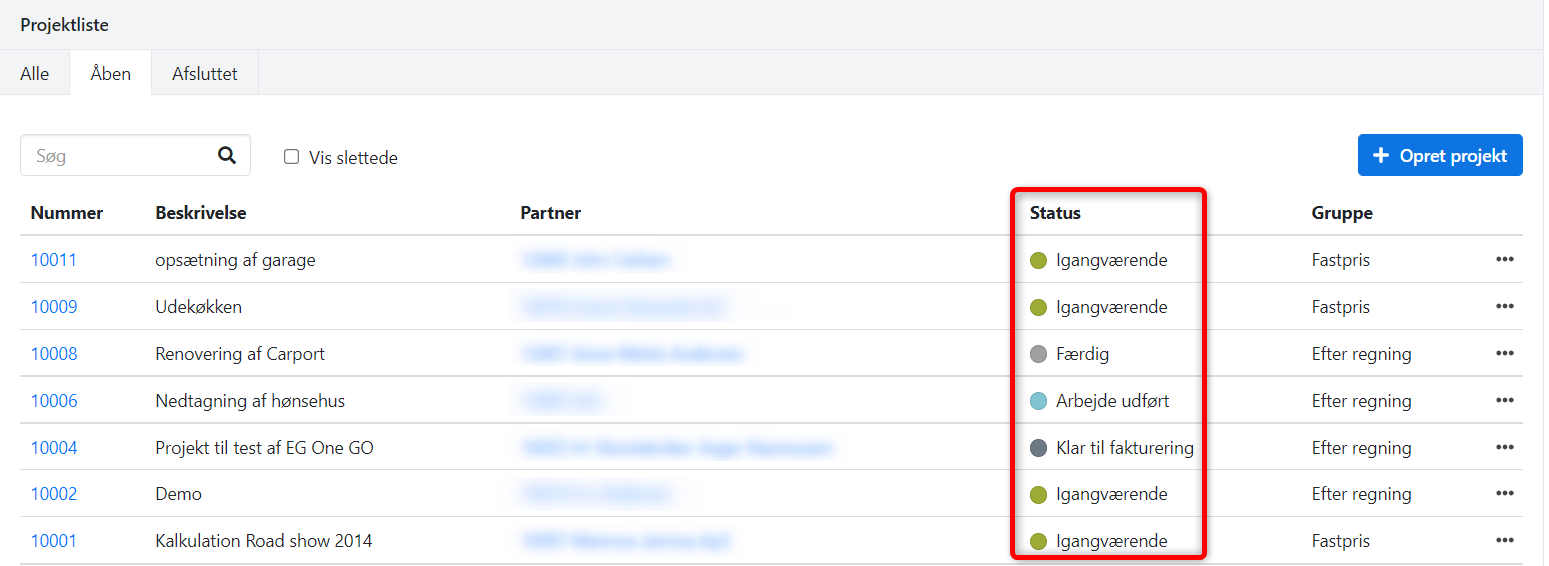Click the blue Arbejde udført status dot
The width and height of the screenshot is (1549, 566).
pos(1038,401)
